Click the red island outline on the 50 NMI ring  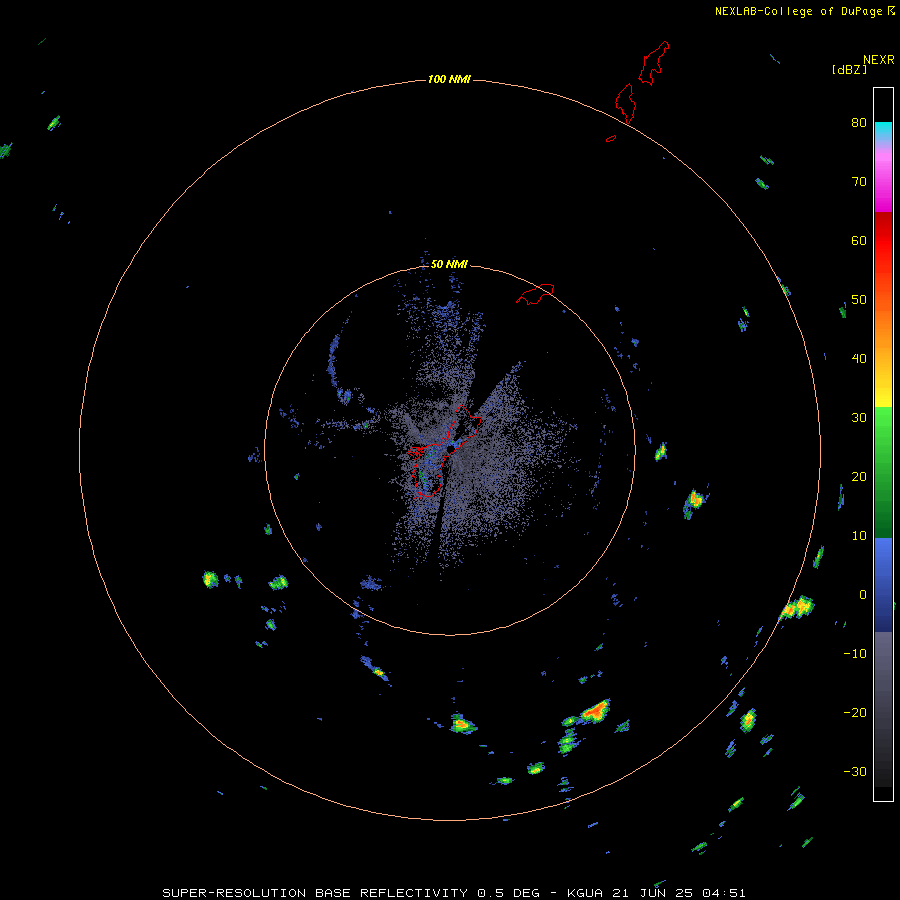[535, 293]
